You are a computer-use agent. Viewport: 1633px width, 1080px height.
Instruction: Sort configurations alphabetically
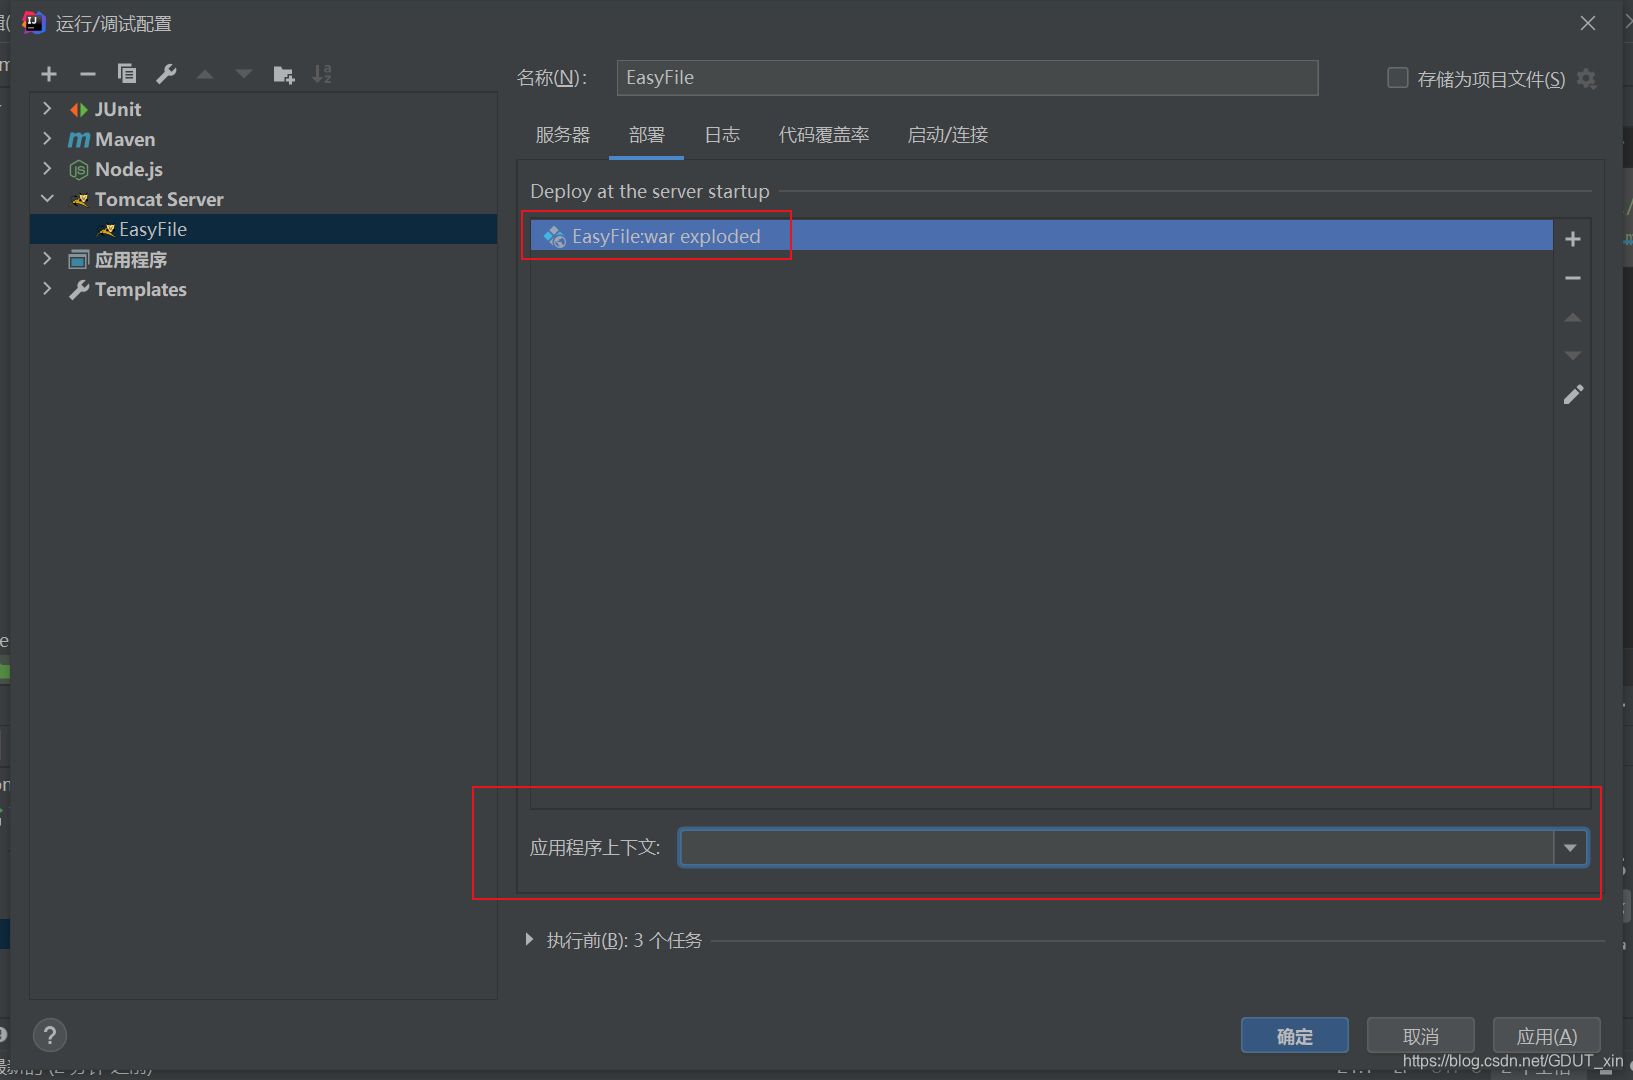pos(322,74)
